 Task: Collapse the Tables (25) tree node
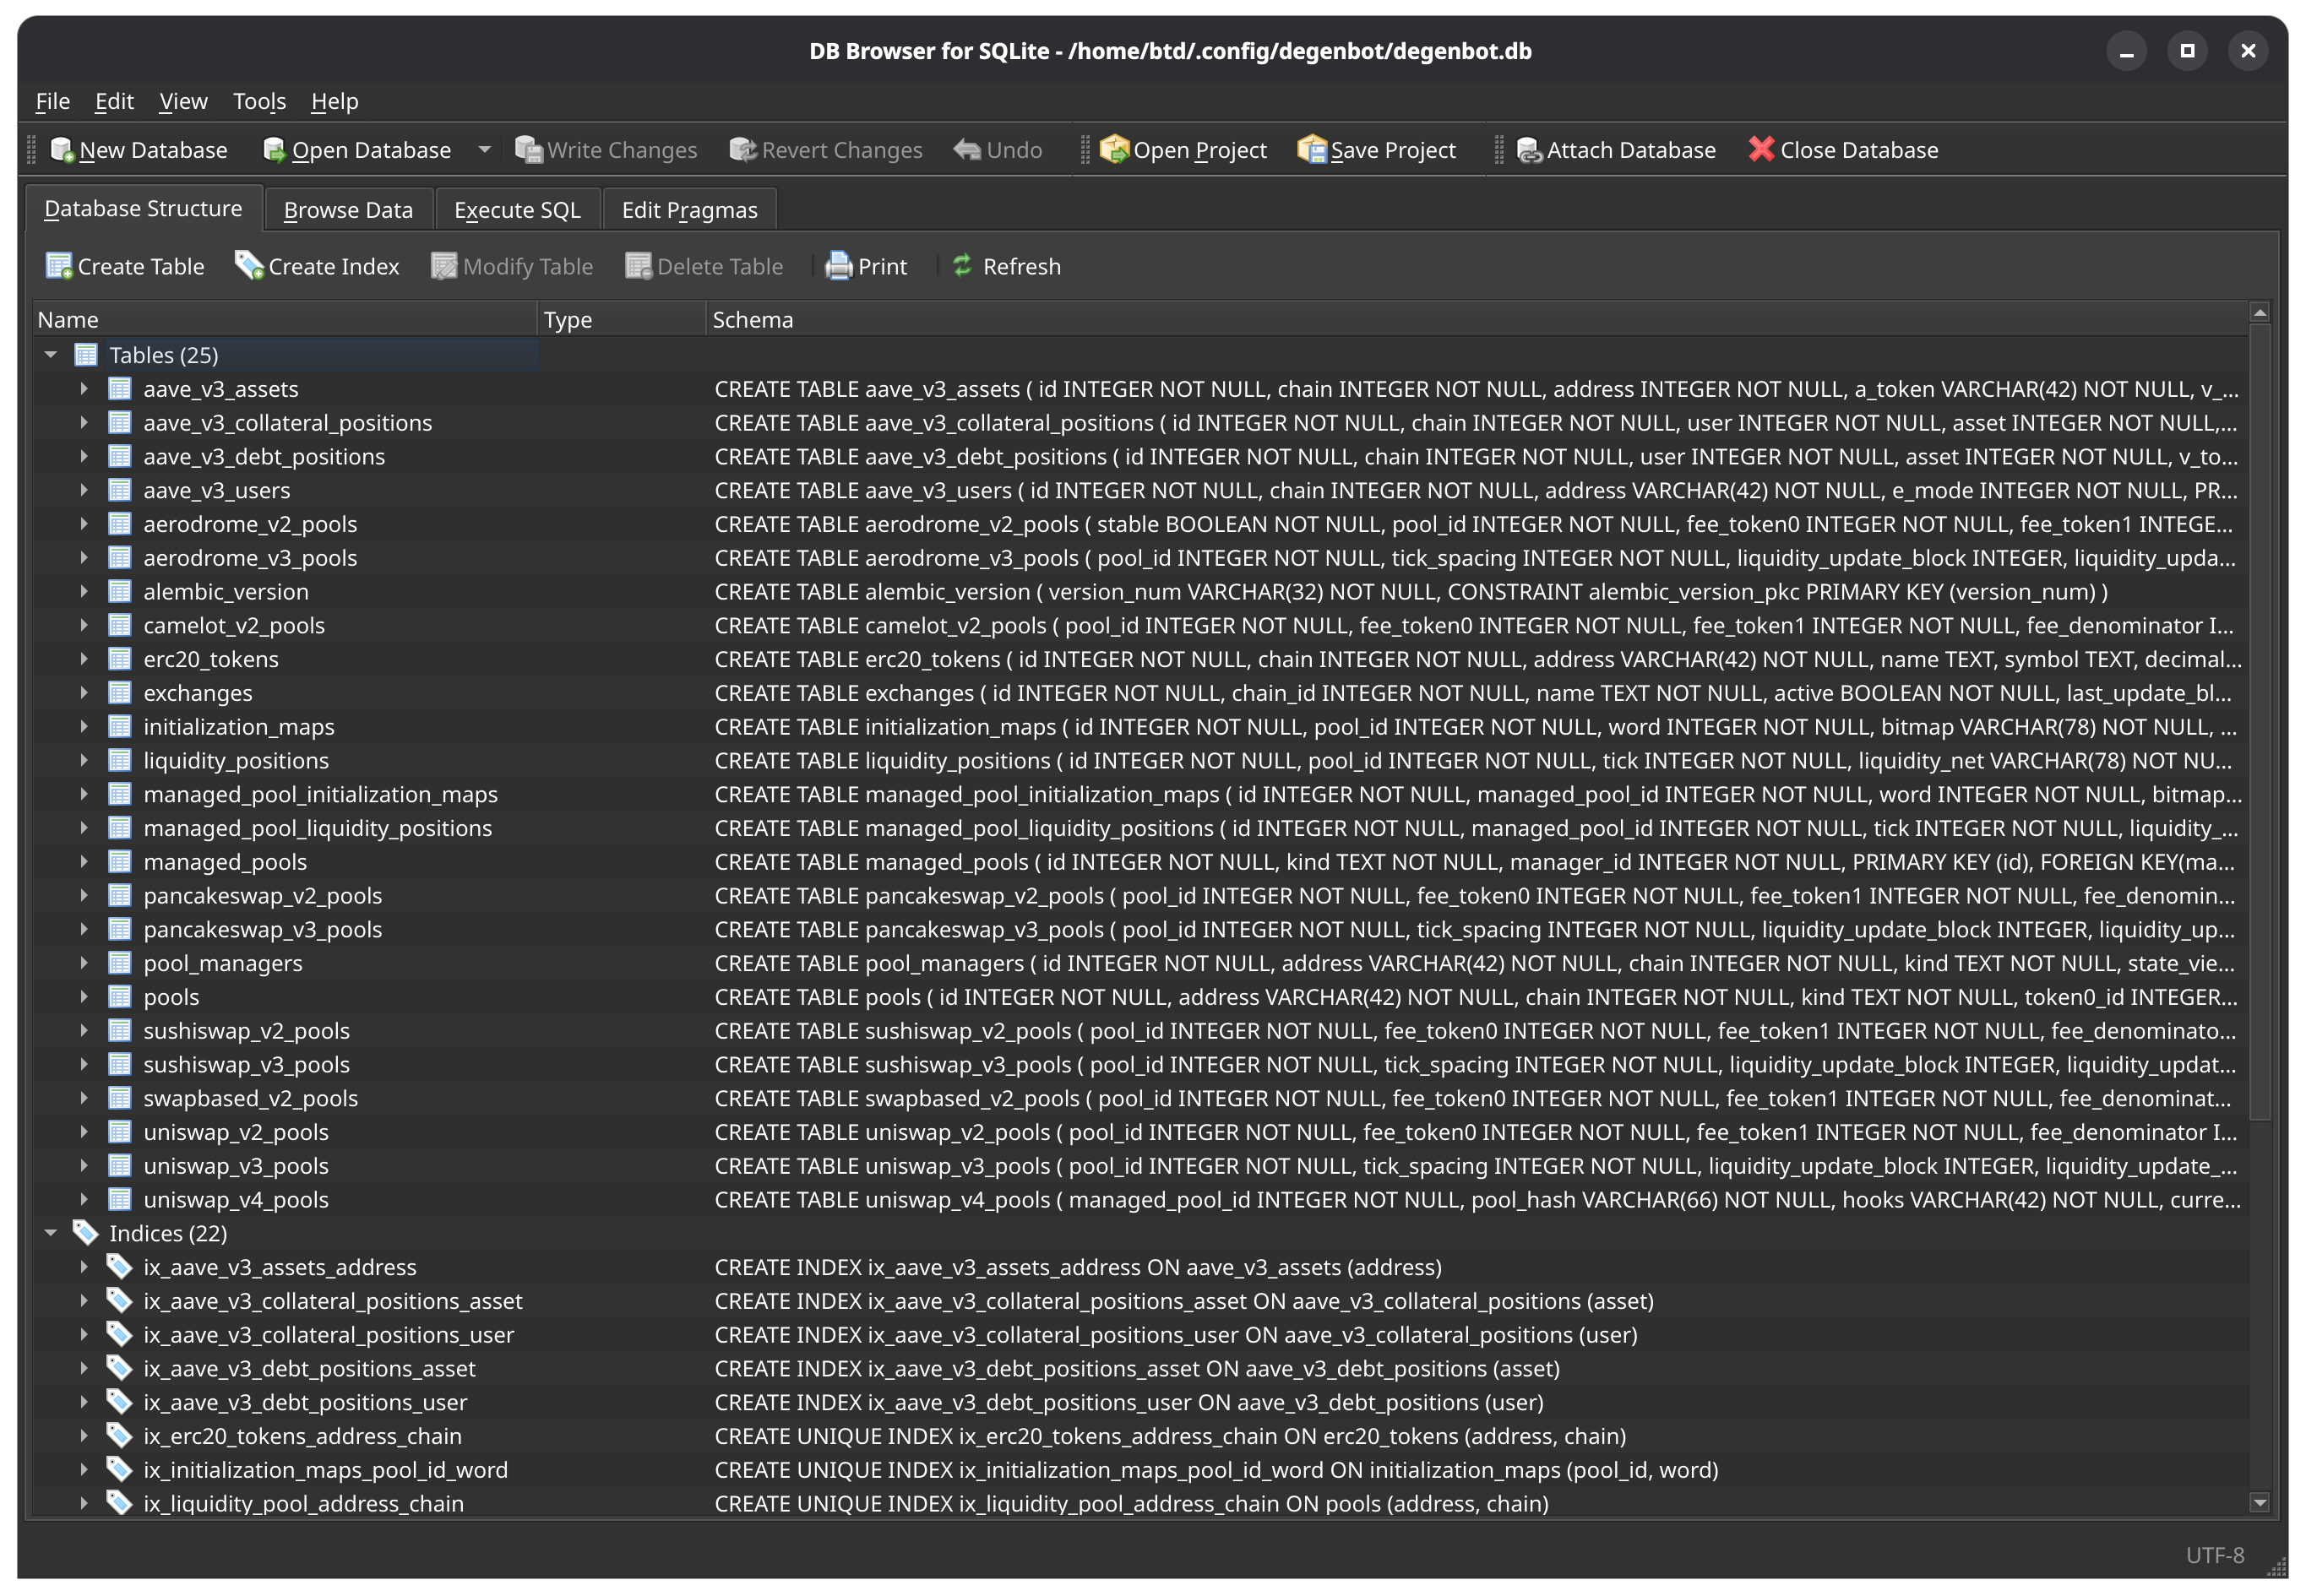(x=51, y=355)
